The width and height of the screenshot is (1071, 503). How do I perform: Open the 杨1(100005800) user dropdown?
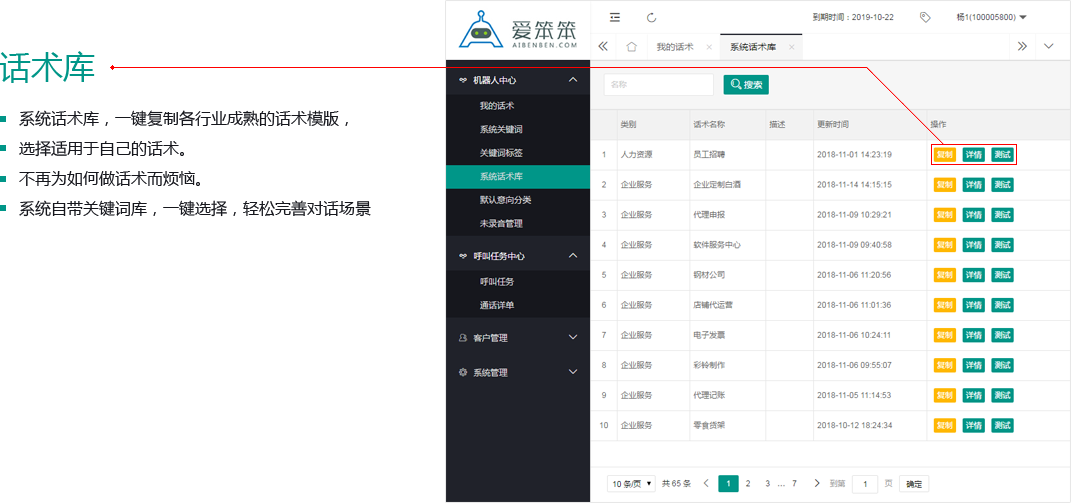coord(991,17)
